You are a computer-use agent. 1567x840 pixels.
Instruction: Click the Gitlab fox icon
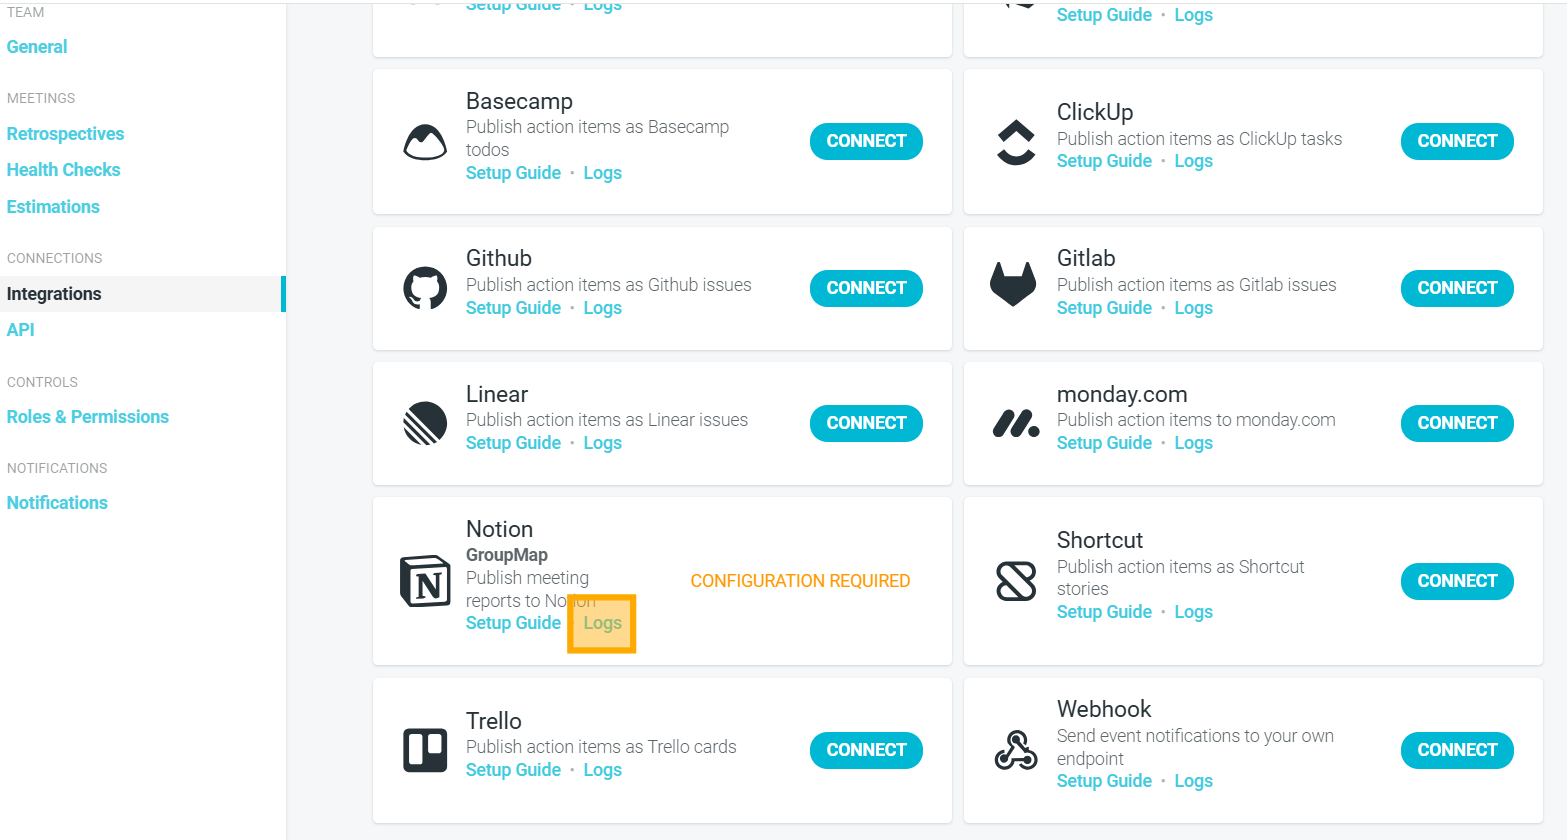1013,284
